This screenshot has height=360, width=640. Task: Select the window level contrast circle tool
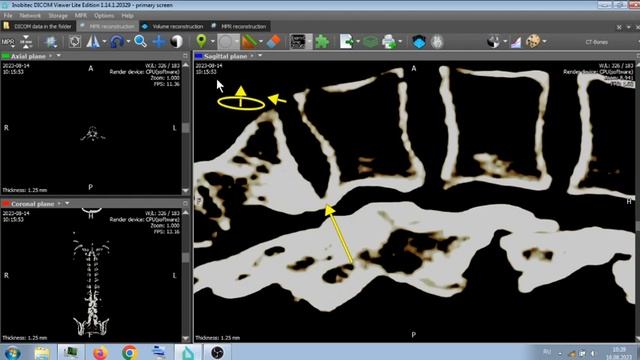[x=176, y=42]
